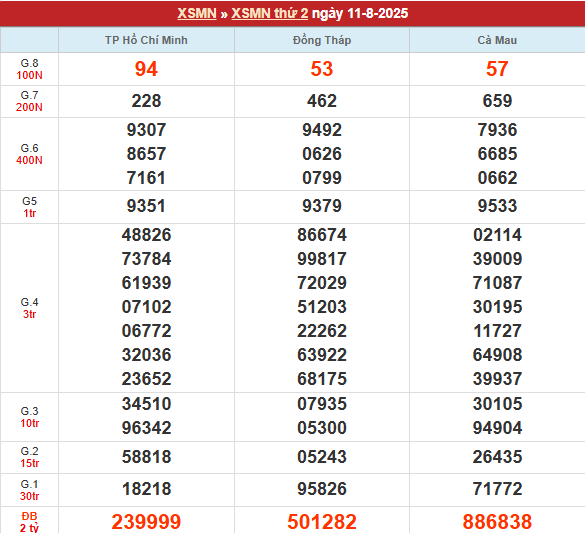The height and width of the screenshot is (533, 585).
Task: Select G.3 number 05300
Action: [x=322, y=428]
